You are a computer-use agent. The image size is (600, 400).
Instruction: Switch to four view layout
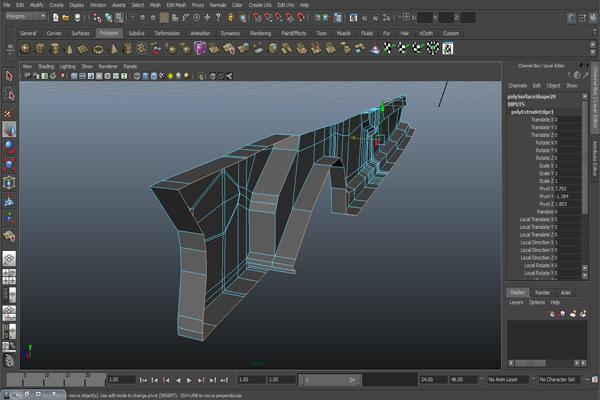pos(9,276)
